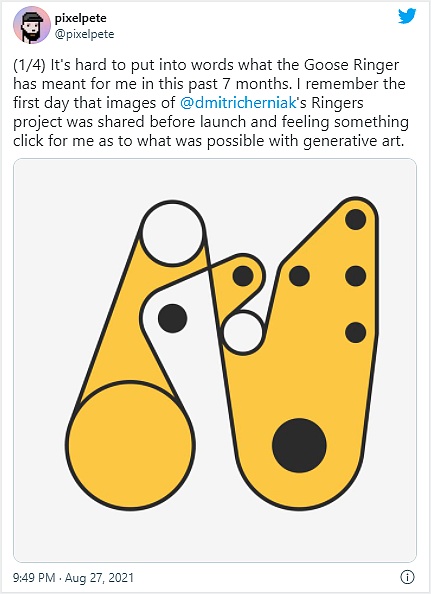This screenshot has width=431, height=594.
Task: Click the lowest small black peg on right
Action: coord(356,332)
